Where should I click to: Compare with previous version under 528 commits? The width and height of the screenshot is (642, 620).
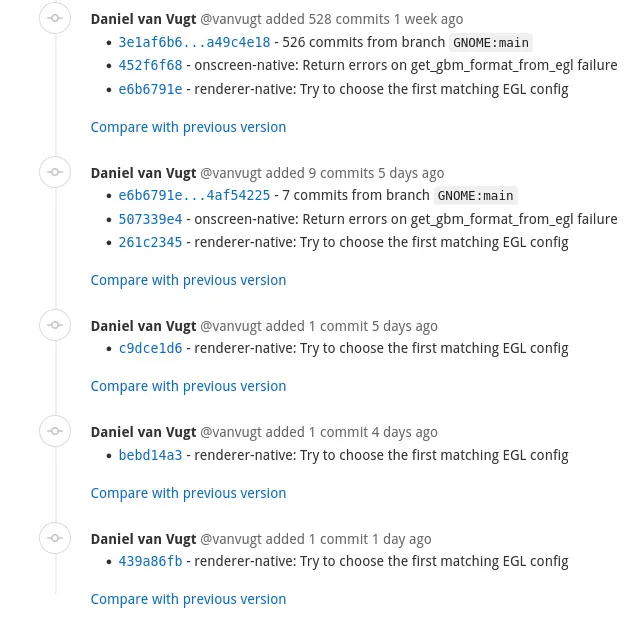click(188, 127)
